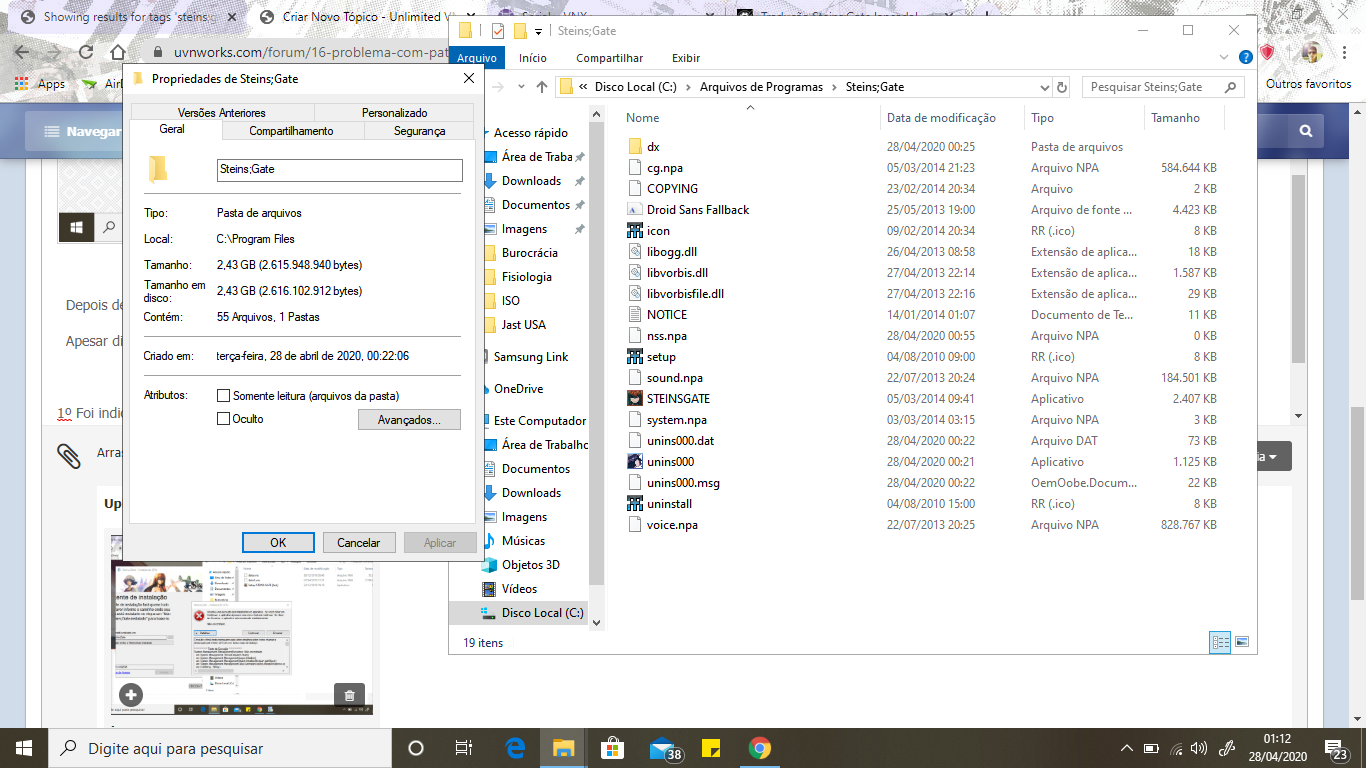Go up one folder with Explorer's up arrow
The height and width of the screenshot is (768, 1366).
coord(541,87)
